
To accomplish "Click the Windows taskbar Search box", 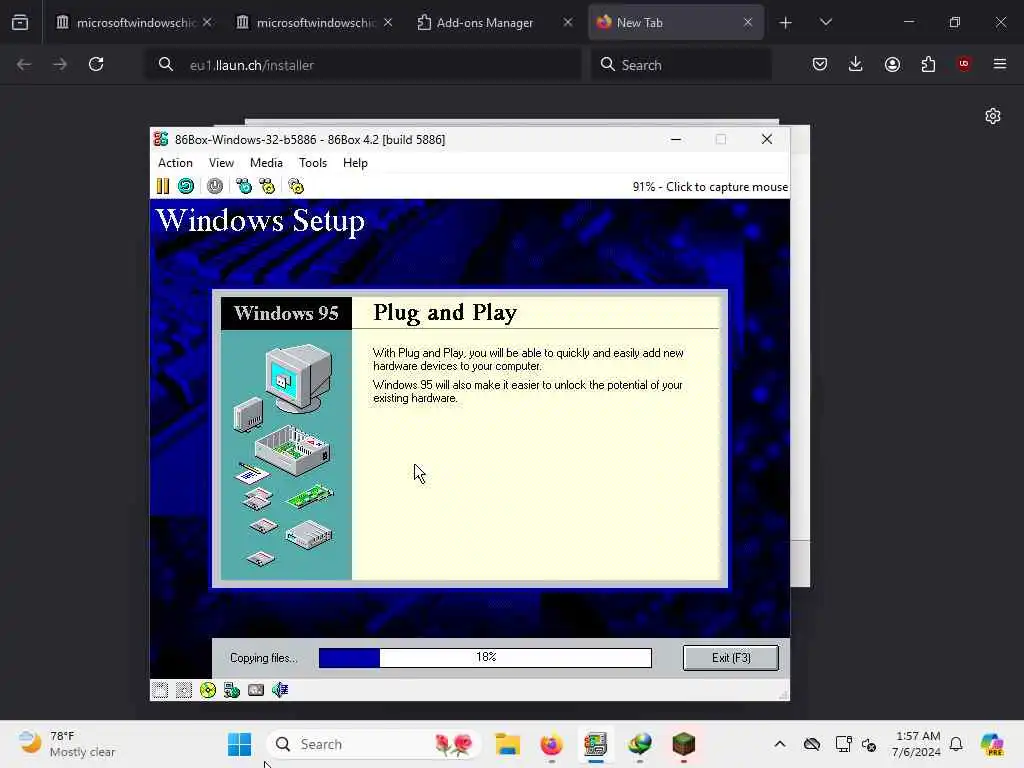I will coord(374,744).
